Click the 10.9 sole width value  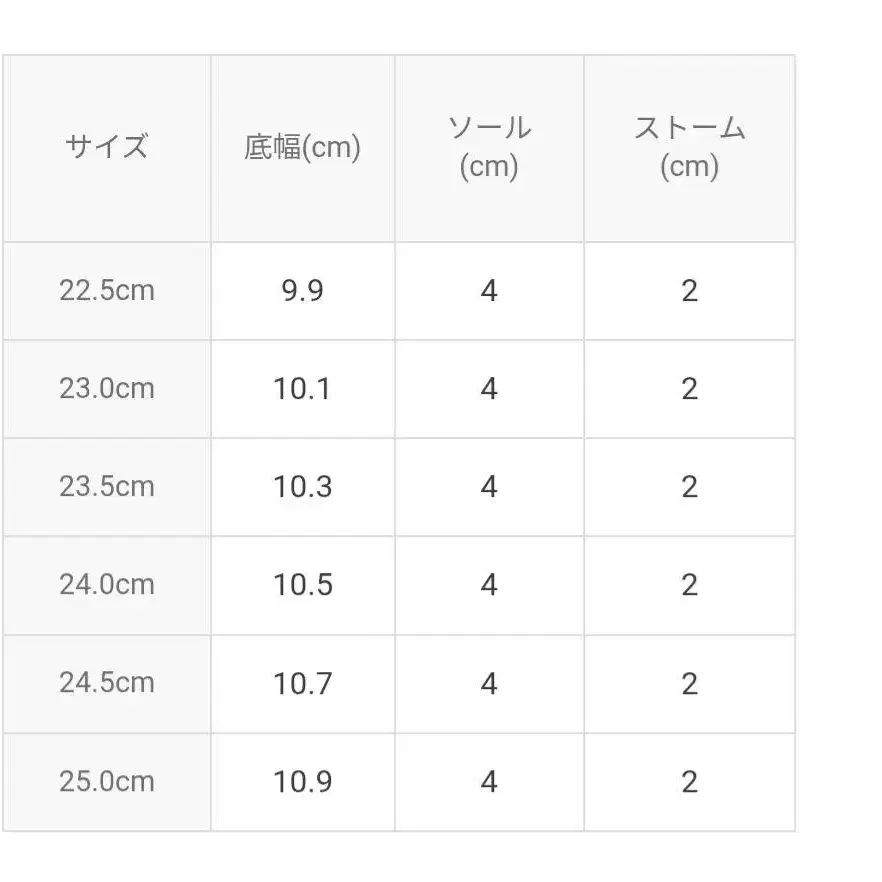[x=302, y=781]
